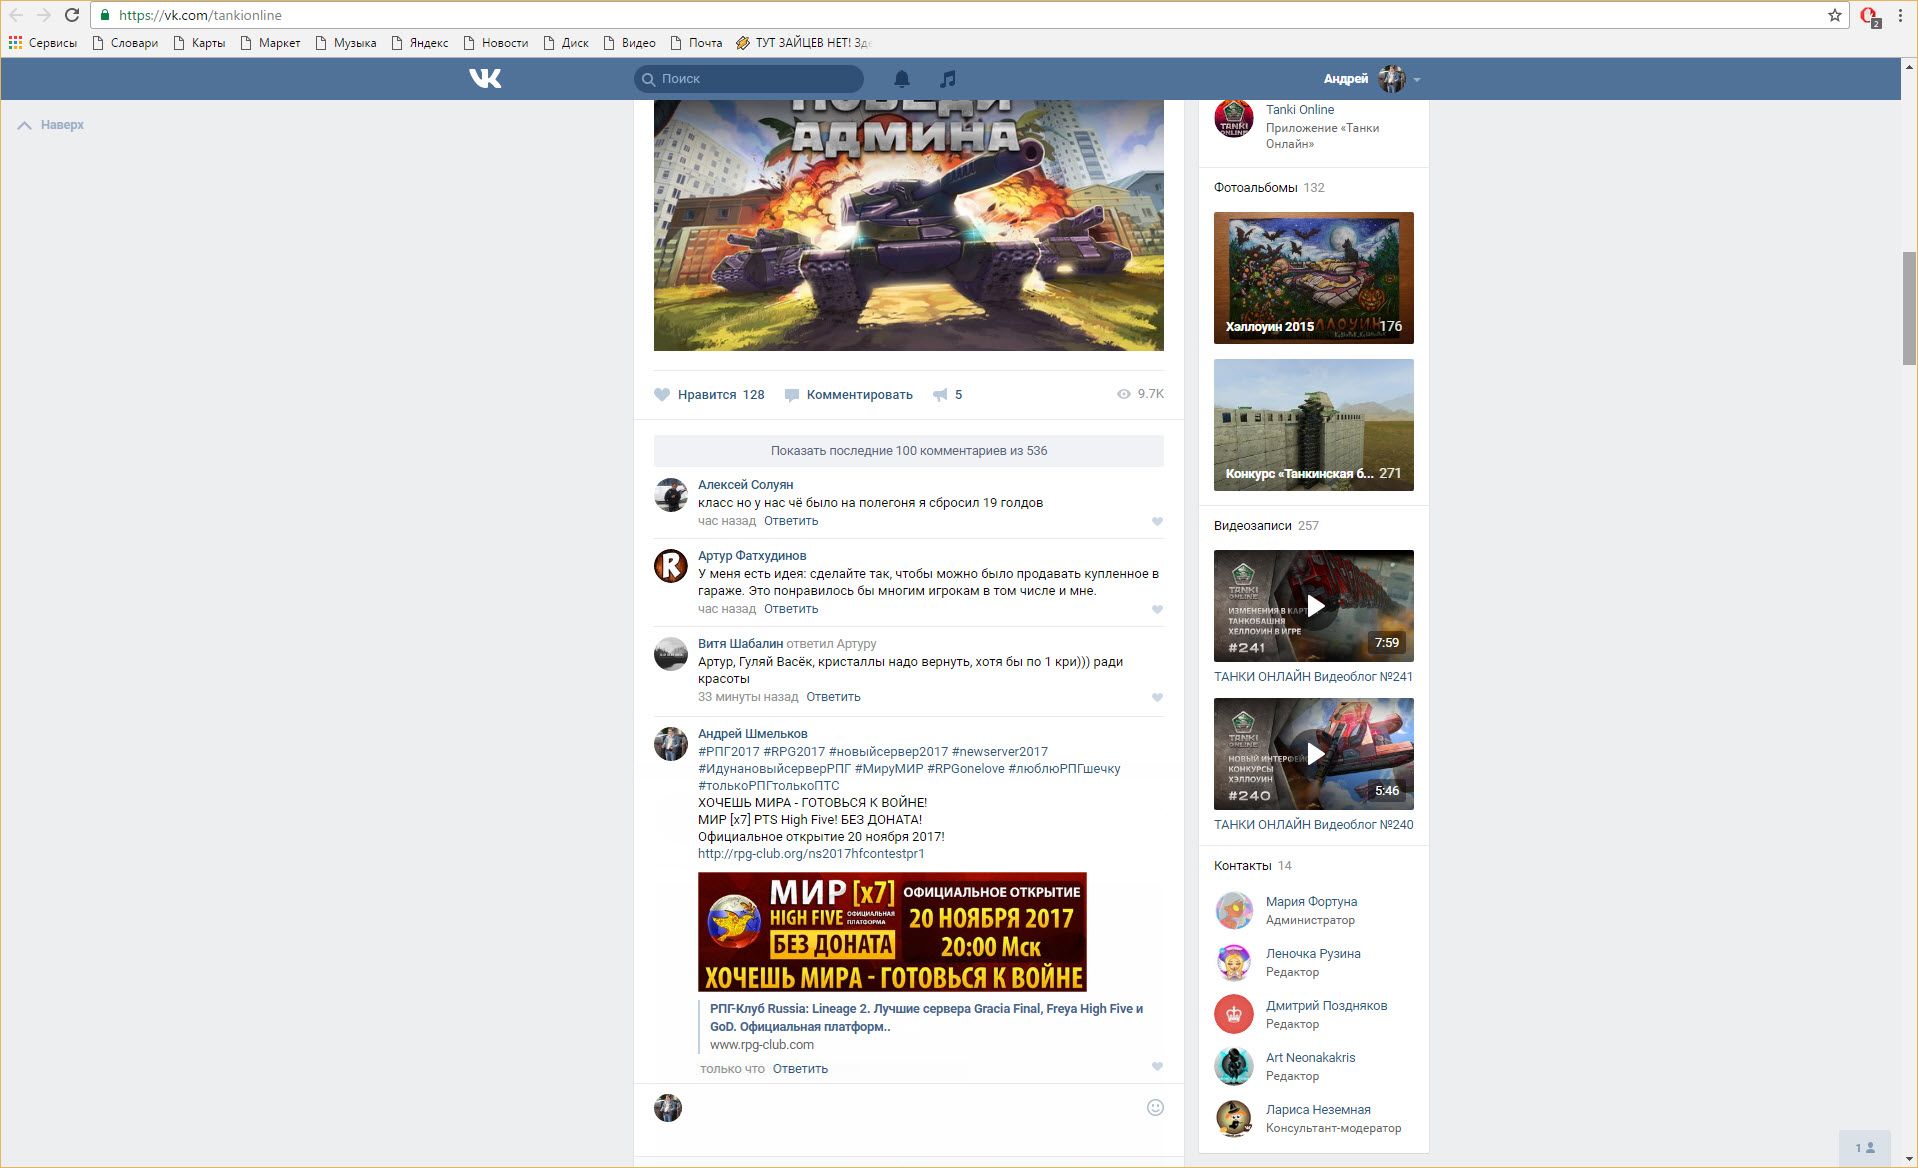This screenshot has width=1918, height=1168.
Task: Reply to Андрей Шмельков's comment
Action: click(800, 1069)
